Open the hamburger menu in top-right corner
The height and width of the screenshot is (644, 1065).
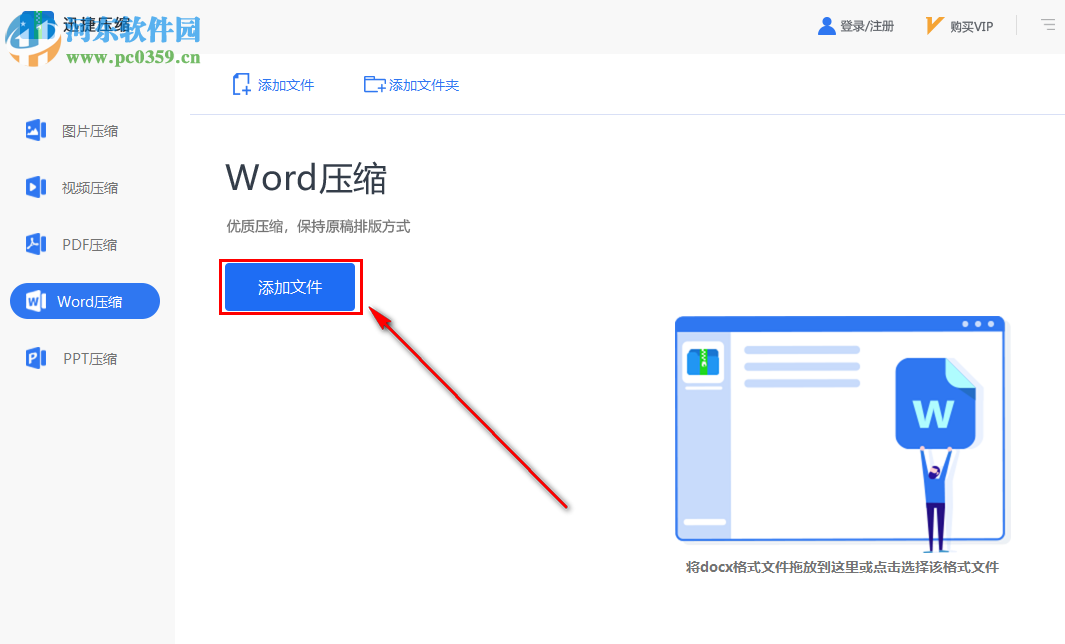coord(1047,25)
